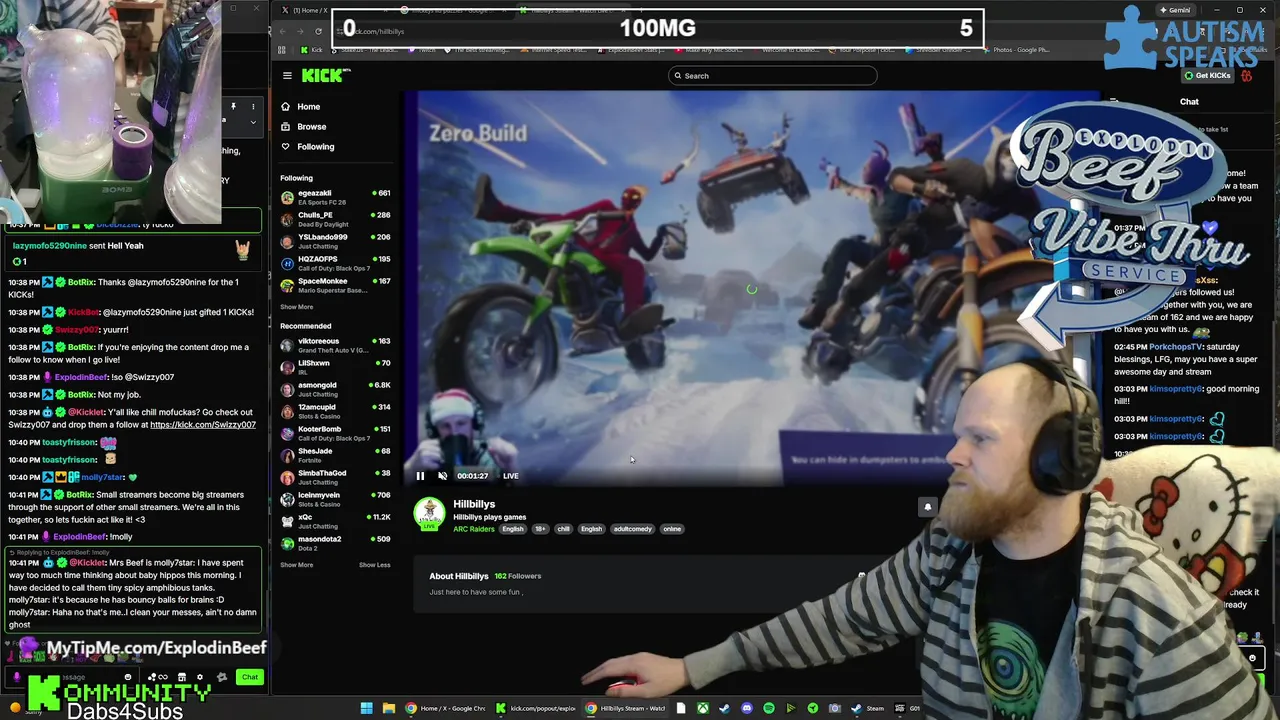Click the LIVE indicator in player
This screenshot has height=720, width=1280.
pyautogui.click(x=510, y=476)
